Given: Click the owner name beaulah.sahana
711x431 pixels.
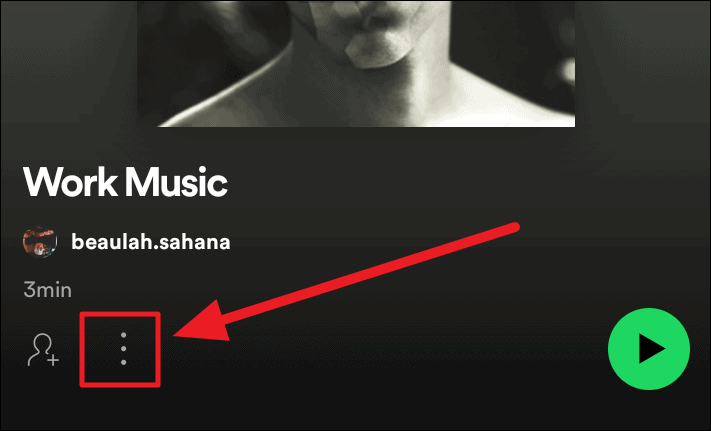Looking at the screenshot, I should tap(151, 242).
